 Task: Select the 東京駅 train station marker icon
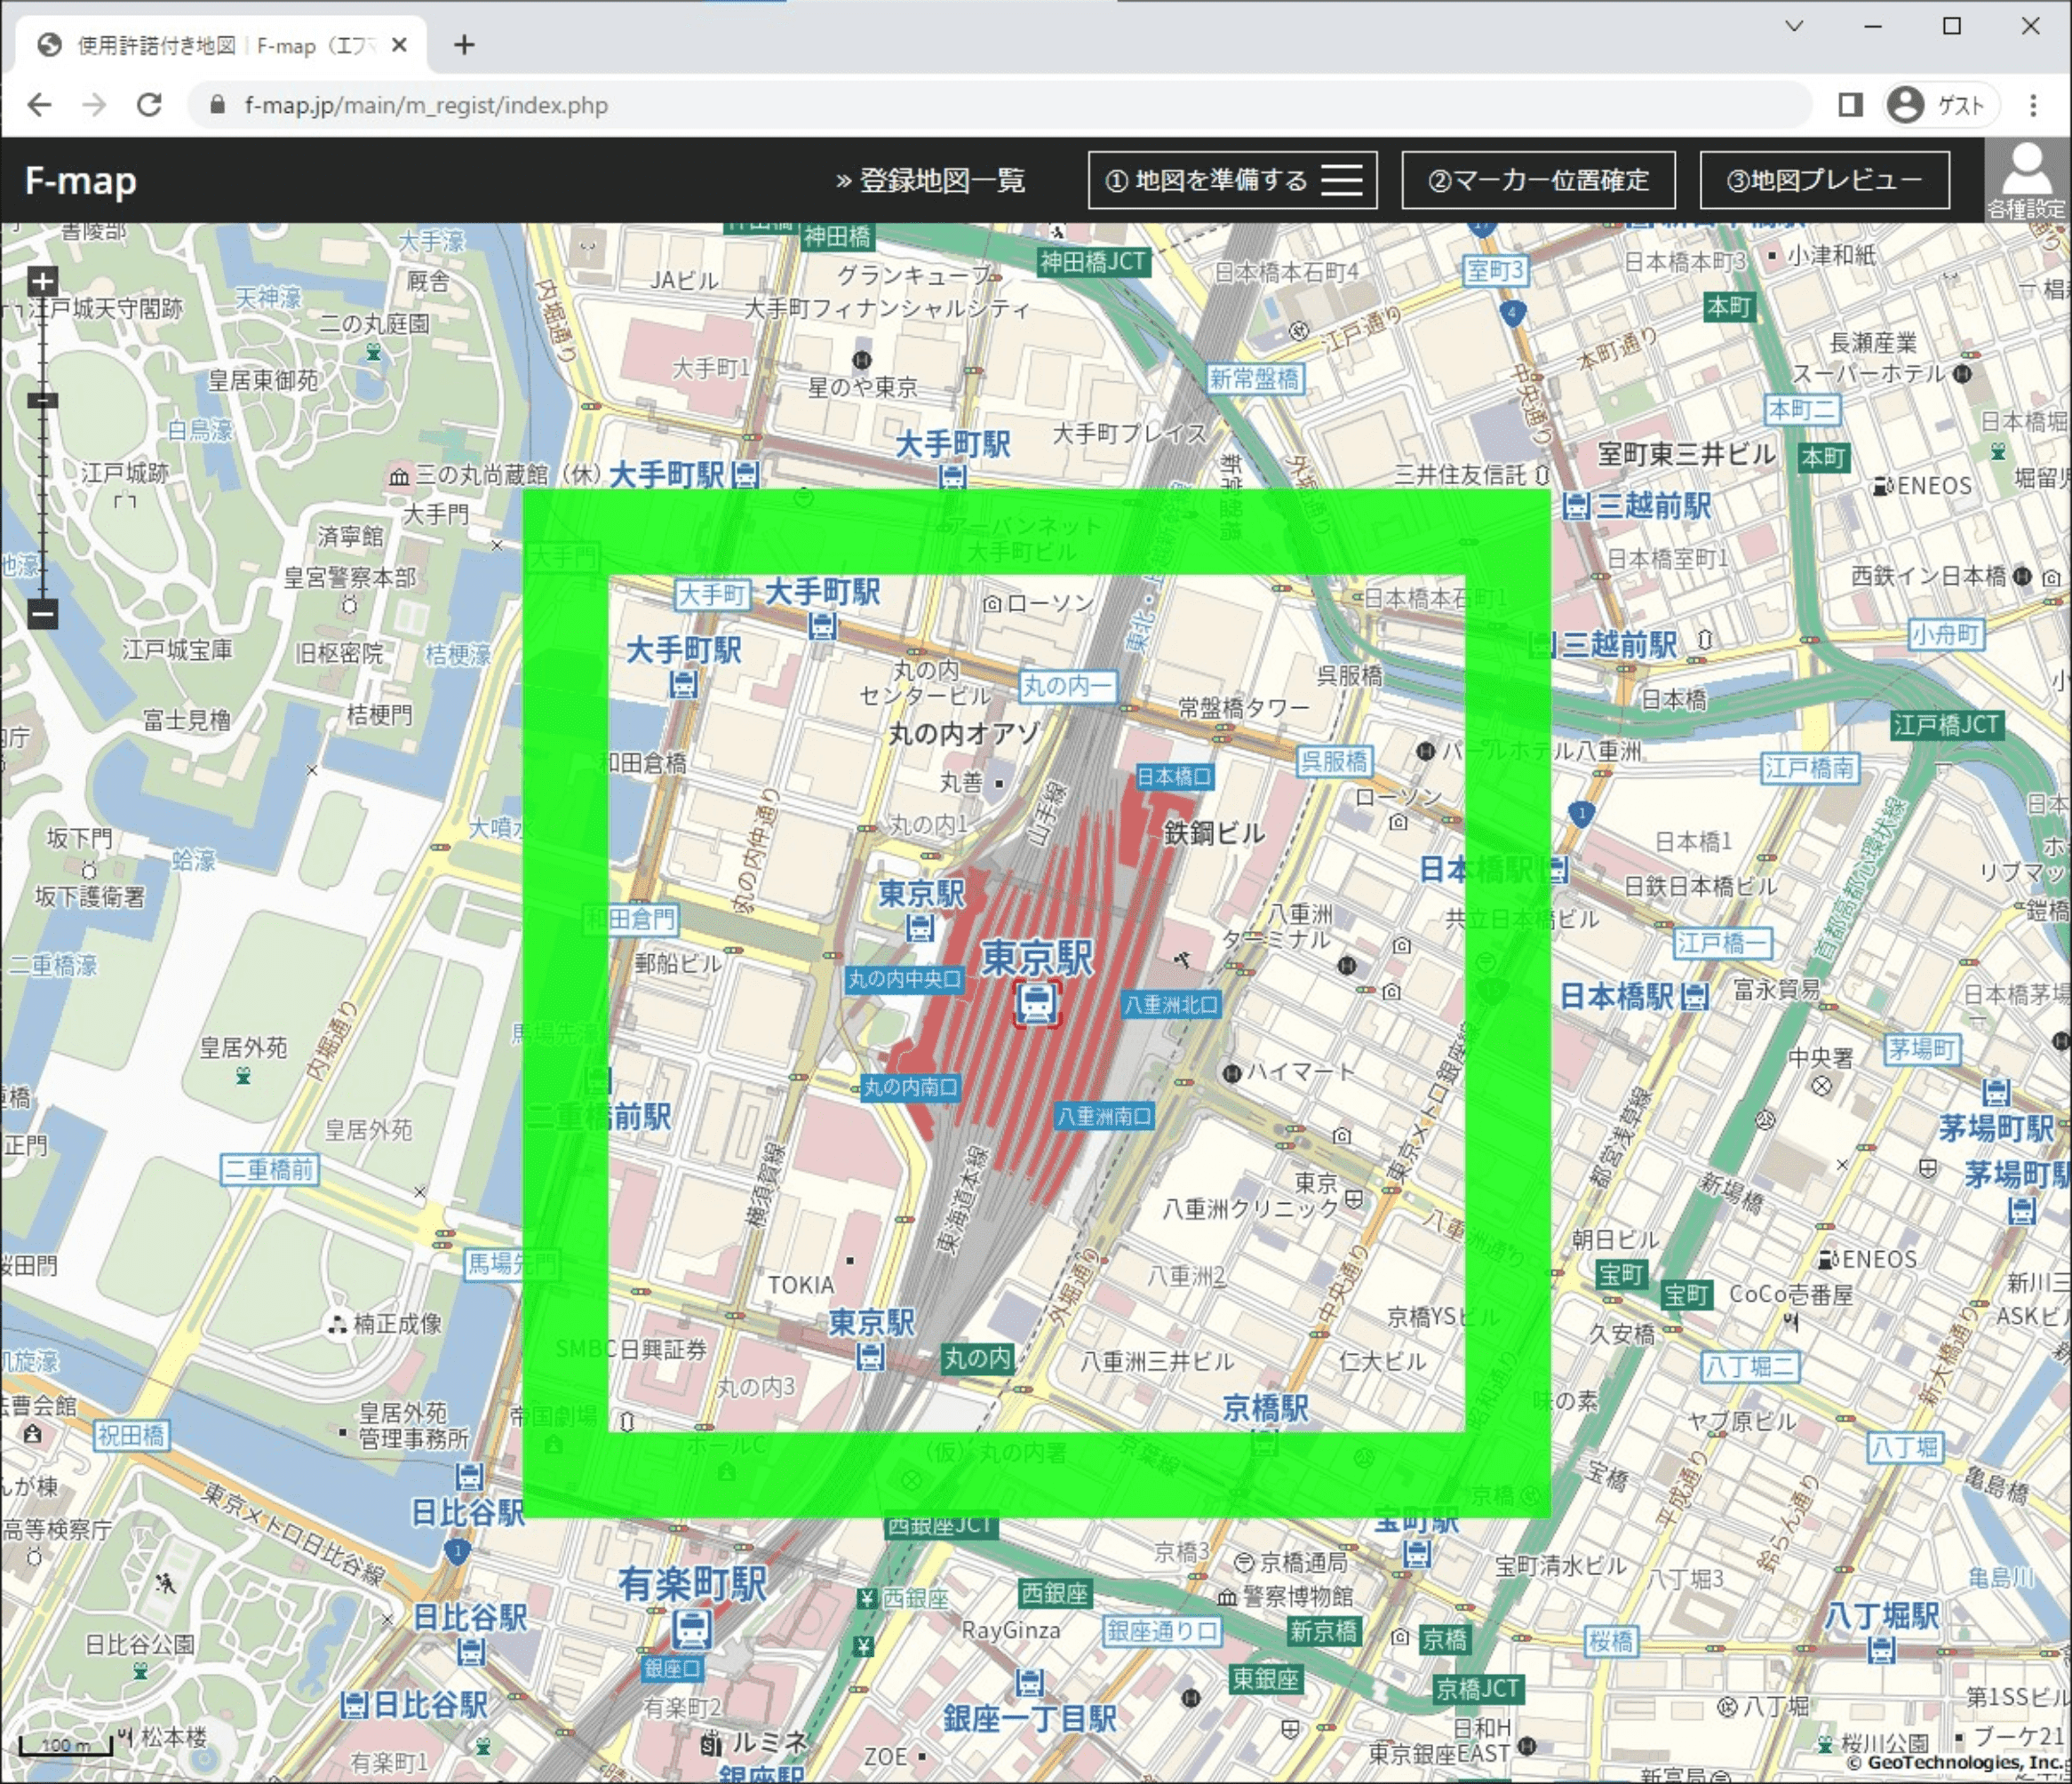click(1037, 1003)
